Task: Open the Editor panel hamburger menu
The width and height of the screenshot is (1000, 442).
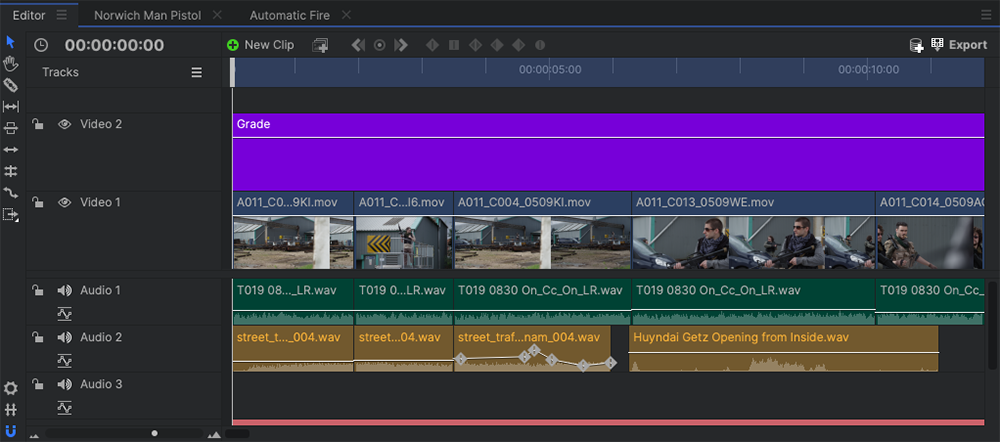Action: point(62,15)
